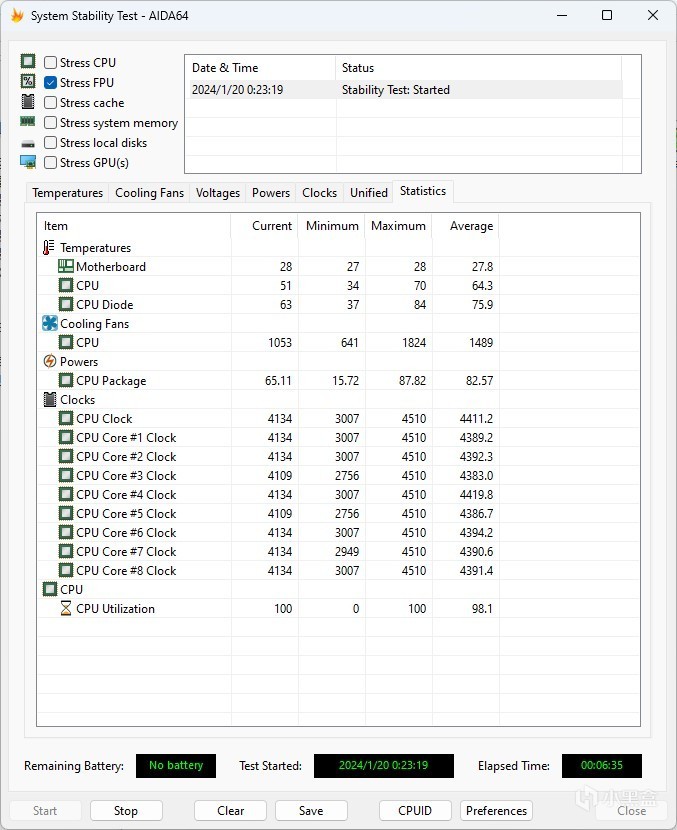The image size is (677, 830).
Task: Click the Status log column header
Action: 479,68
